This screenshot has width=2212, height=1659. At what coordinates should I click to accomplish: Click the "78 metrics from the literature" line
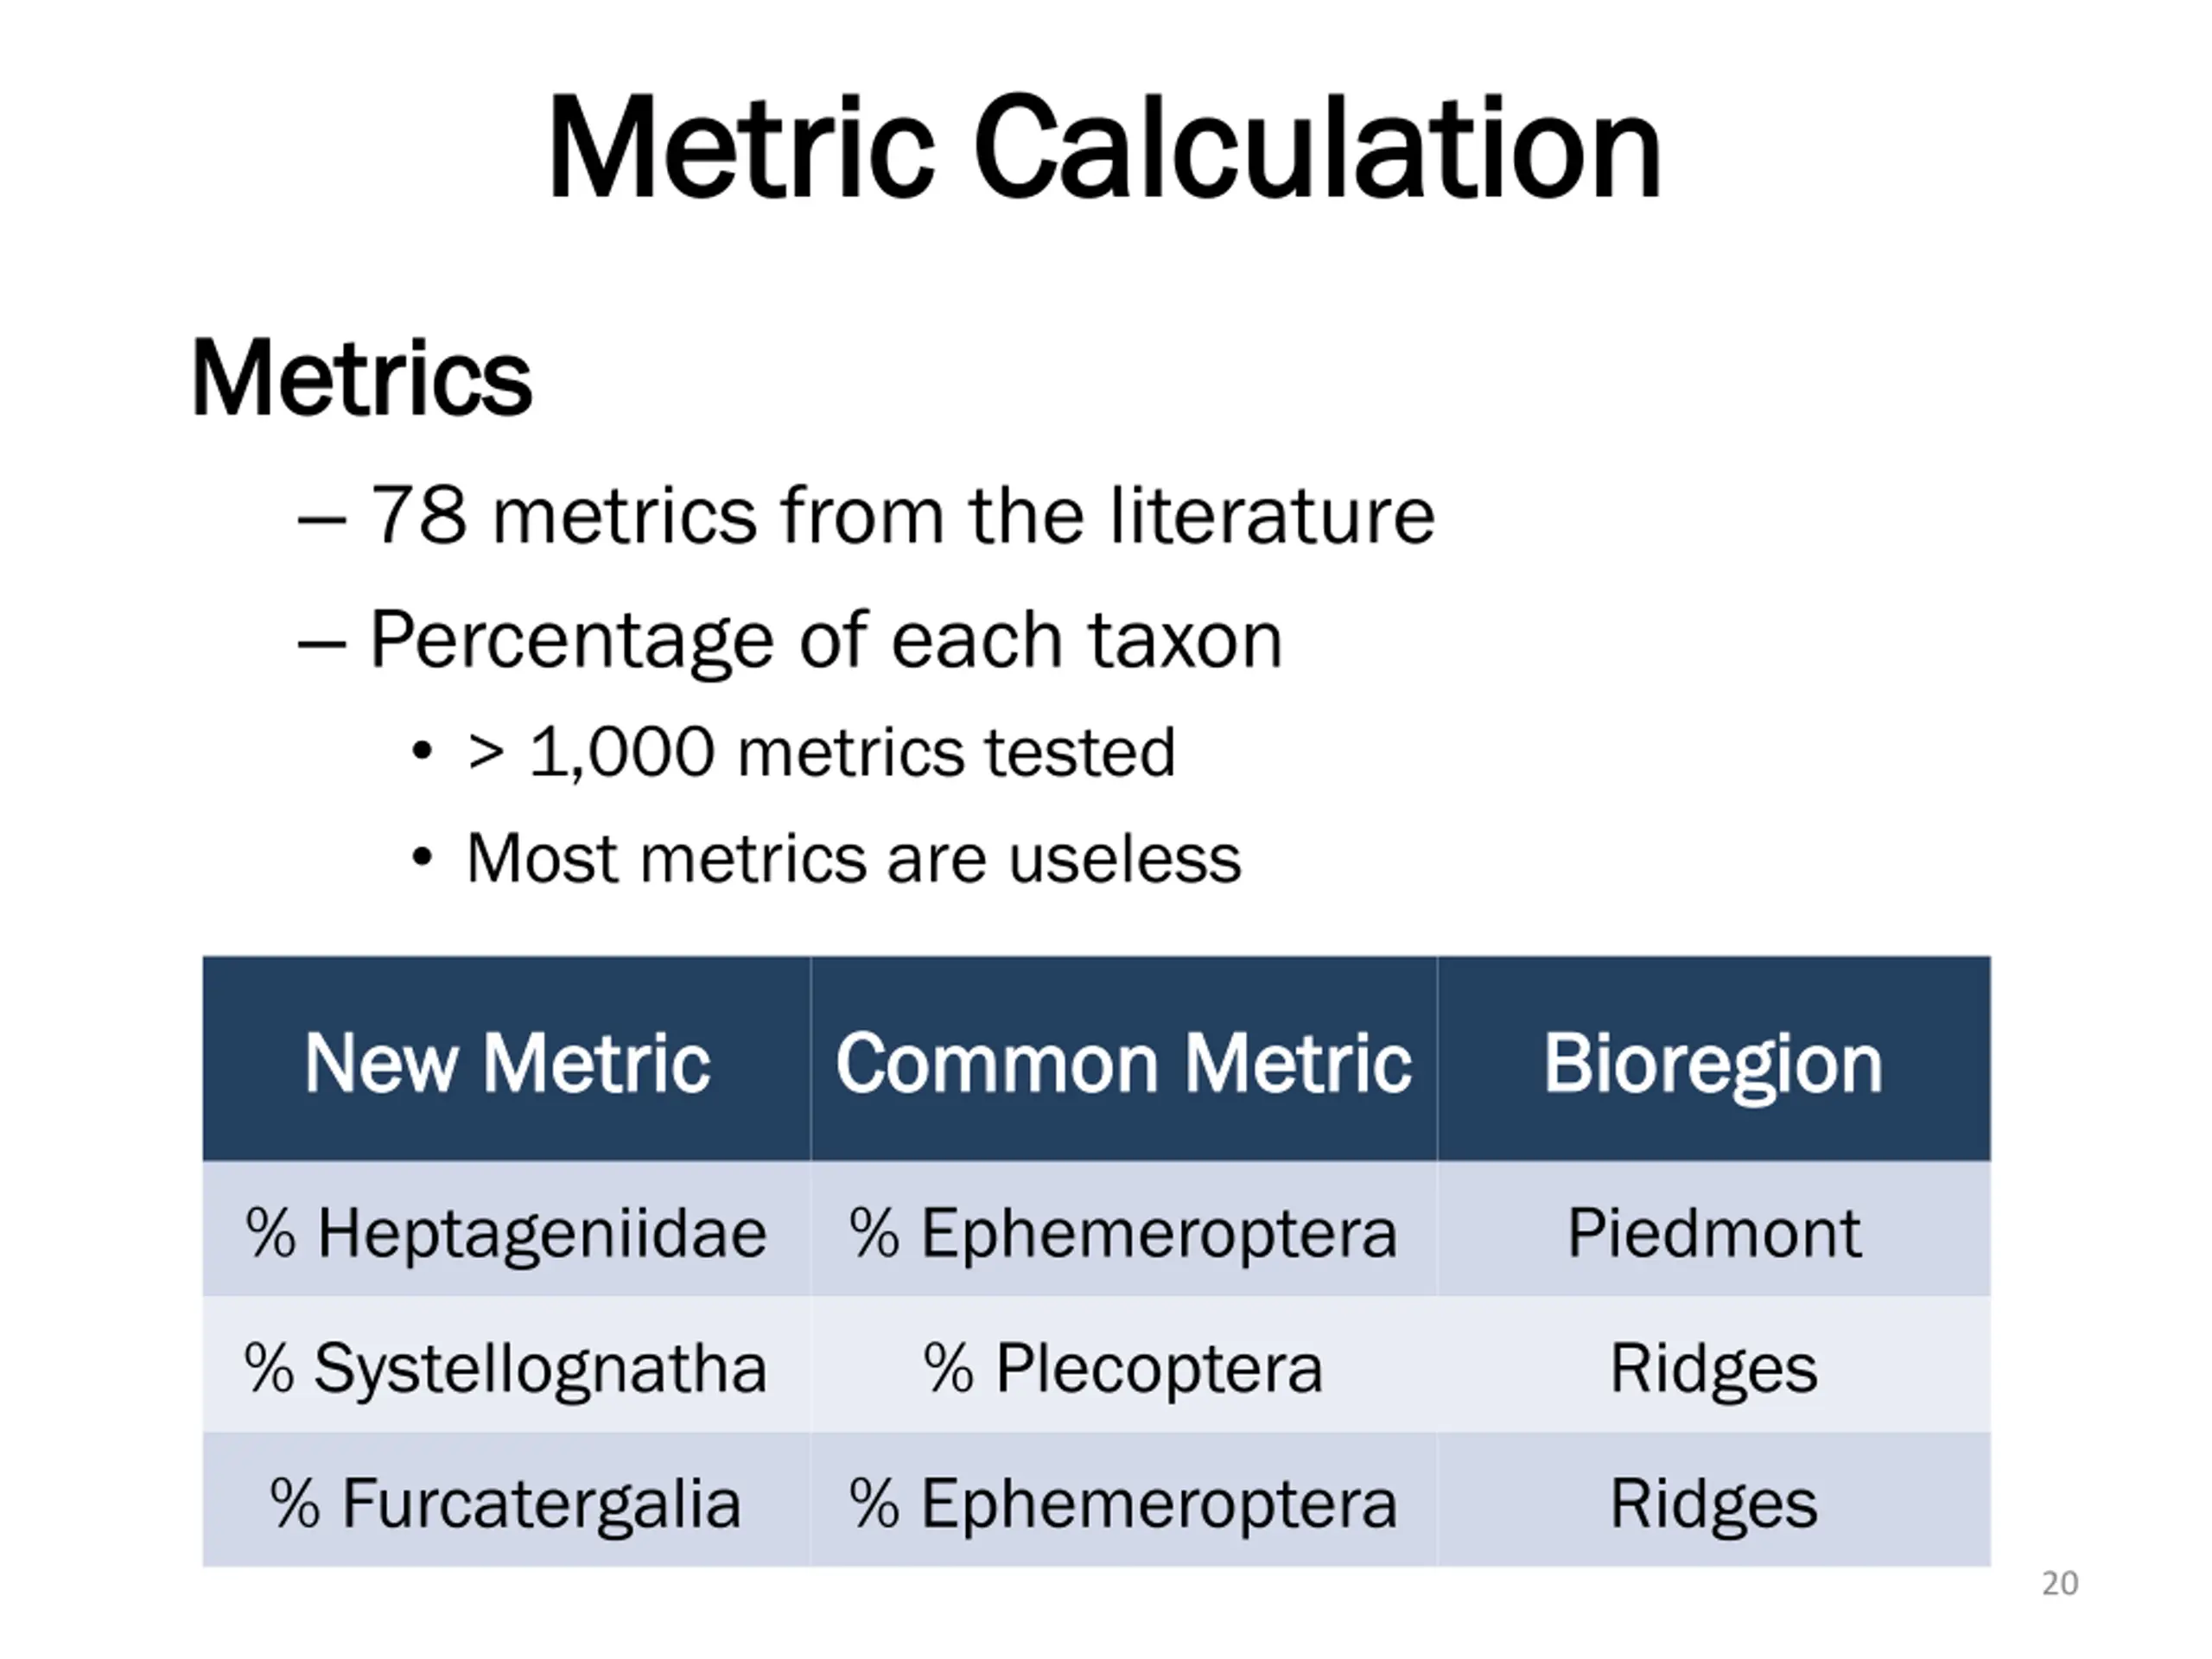(x=902, y=516)
